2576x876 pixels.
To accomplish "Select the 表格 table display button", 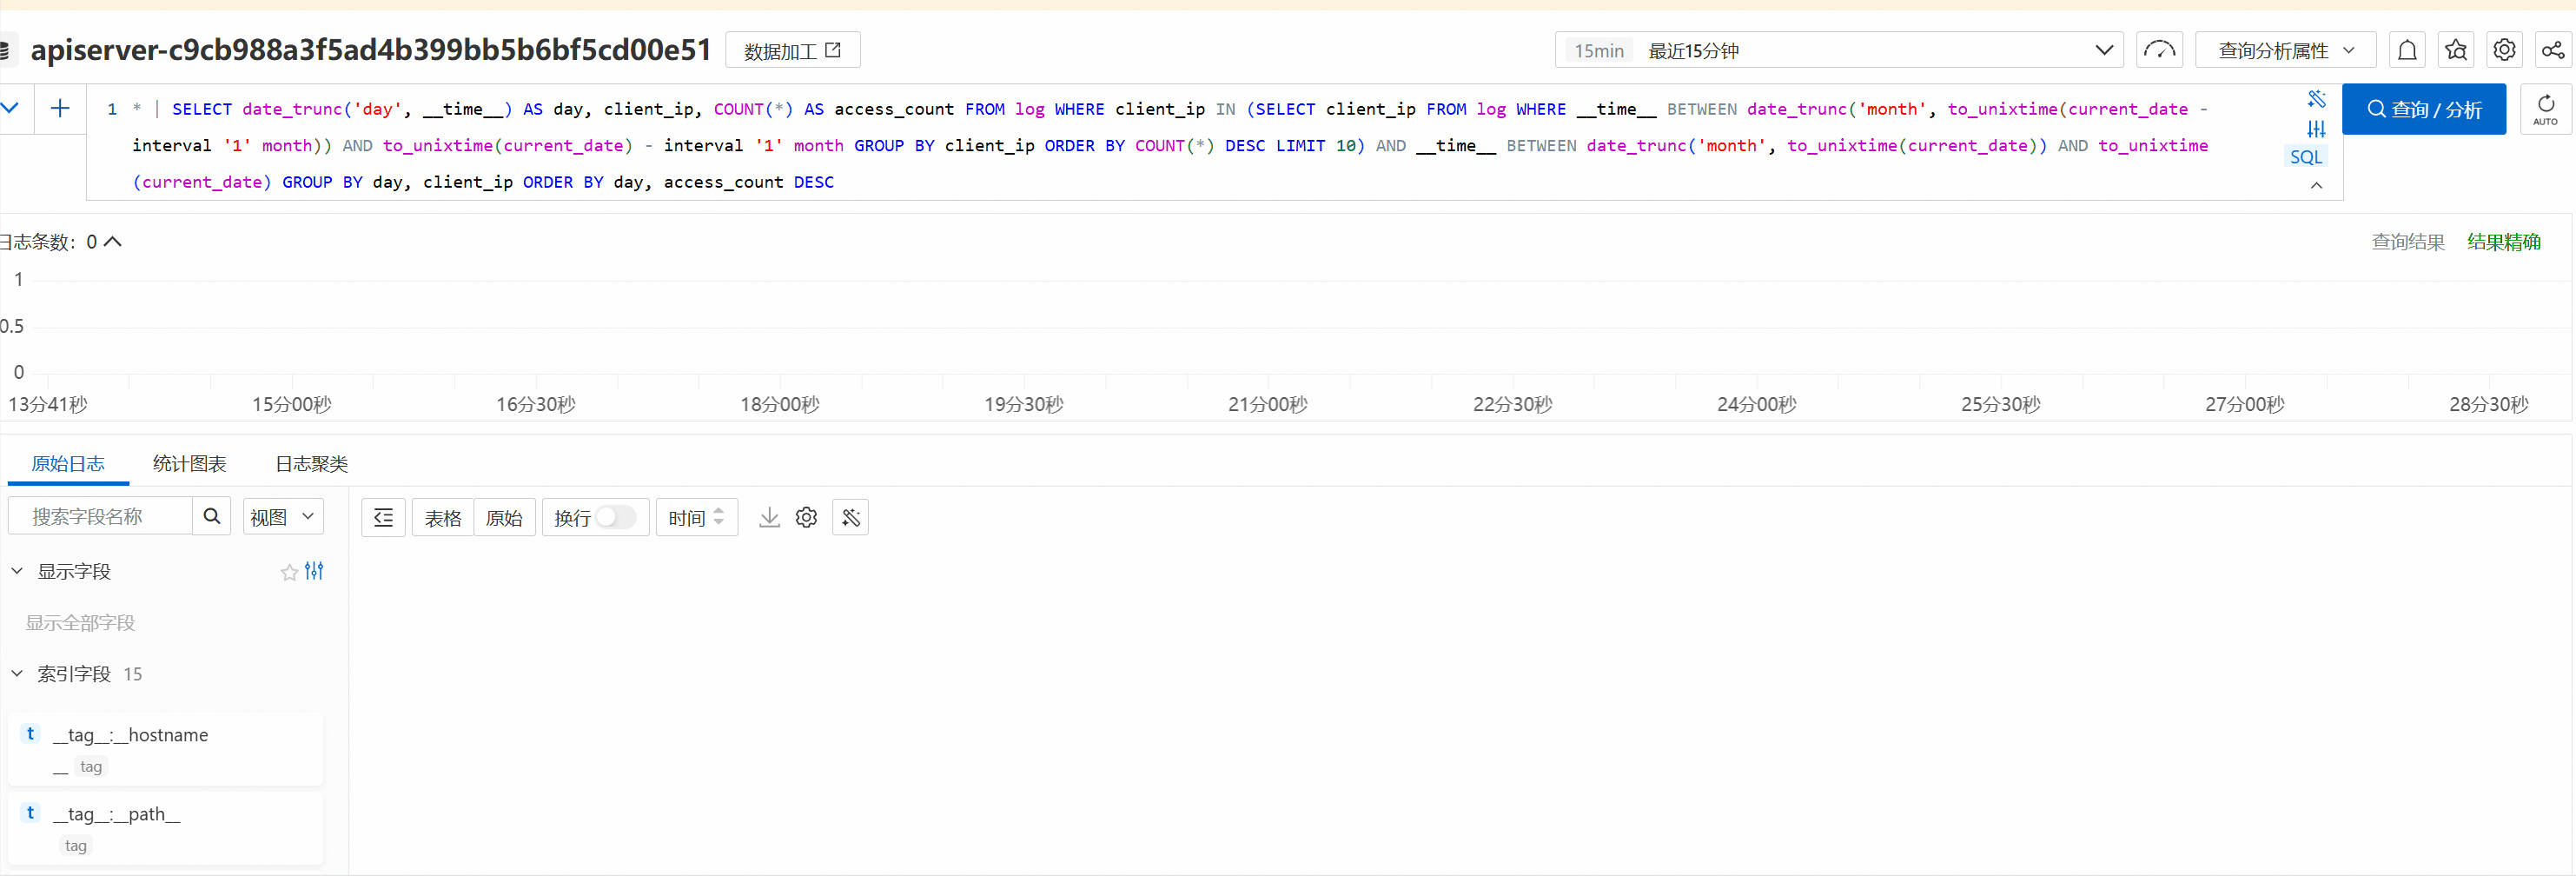I will [x=443, y=517].
